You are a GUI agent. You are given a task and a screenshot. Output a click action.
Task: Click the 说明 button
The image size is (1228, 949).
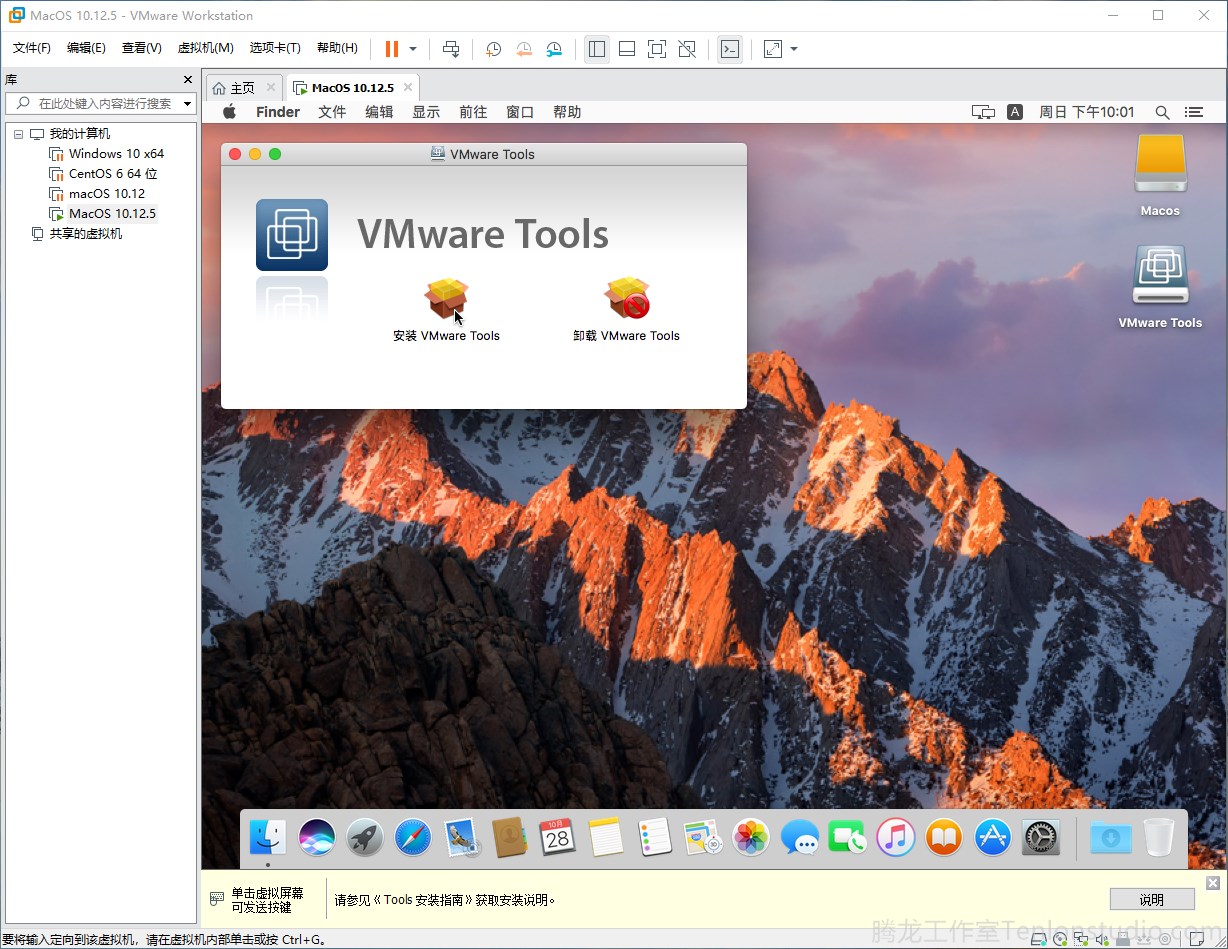click(1152, 899)
